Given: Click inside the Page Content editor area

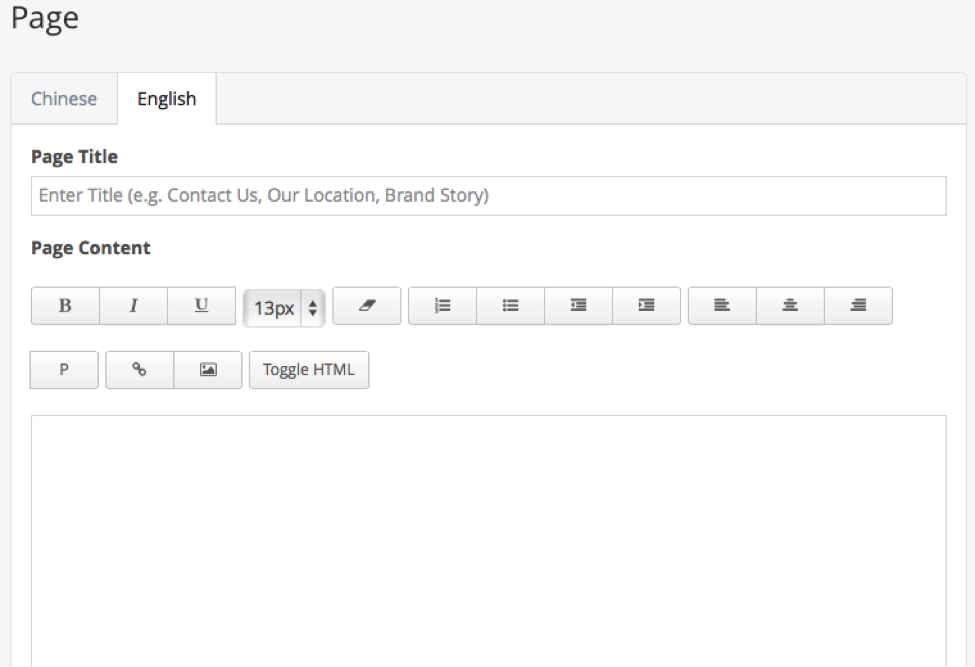Looking at the screenshot, I should [489, 541].
